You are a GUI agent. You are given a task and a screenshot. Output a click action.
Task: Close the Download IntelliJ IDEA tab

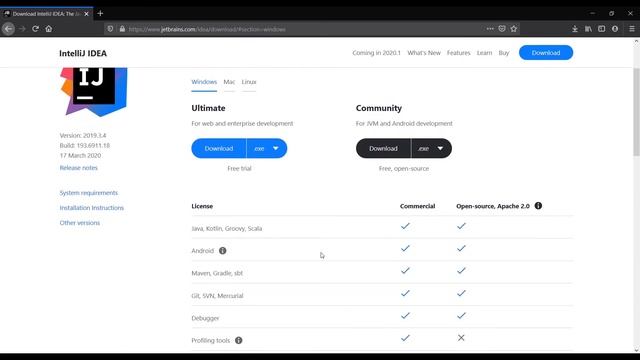pos(87,14)
